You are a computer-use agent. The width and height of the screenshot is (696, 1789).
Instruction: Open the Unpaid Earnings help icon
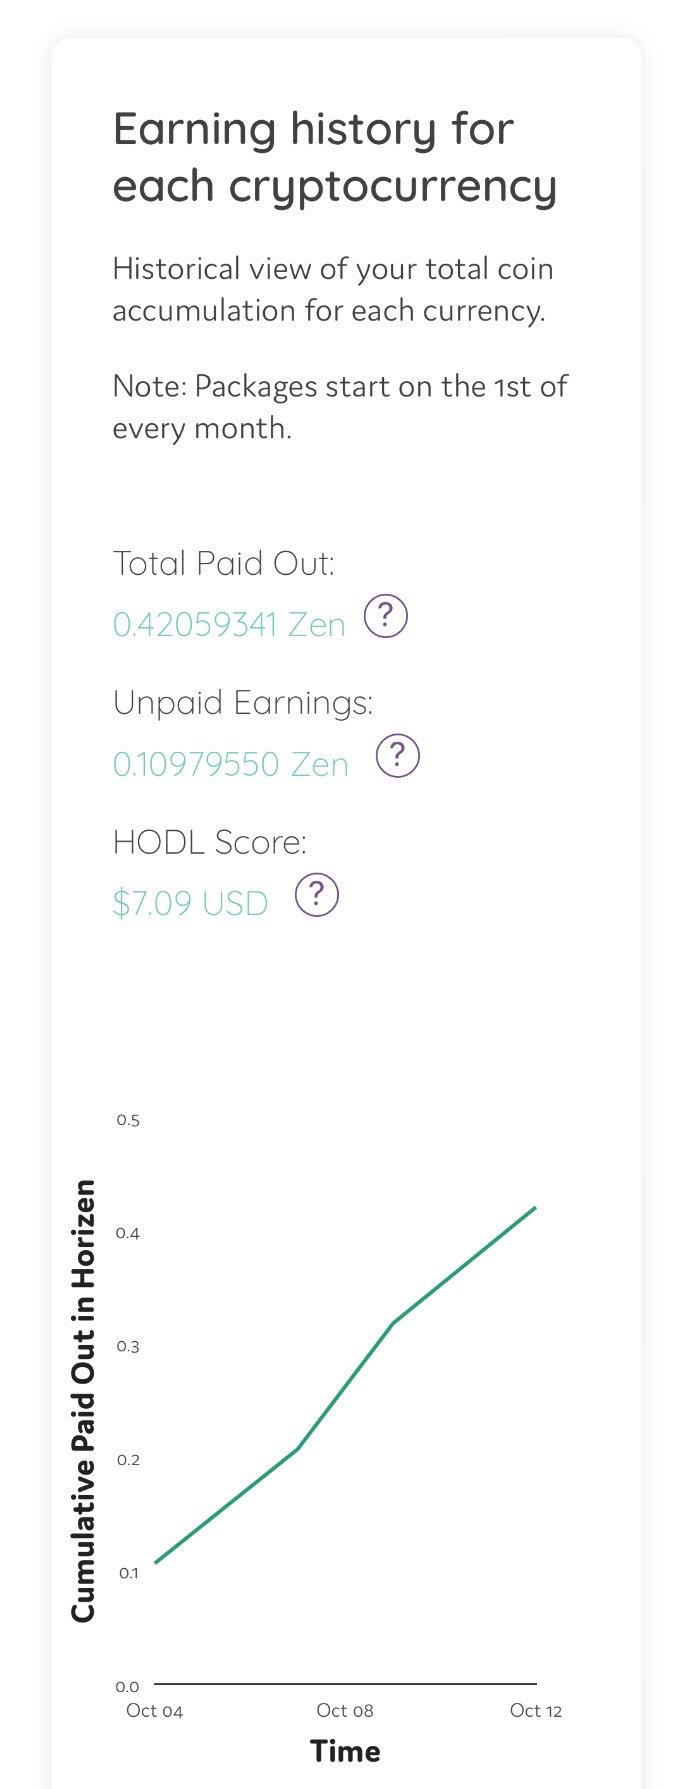pos(397,756)
